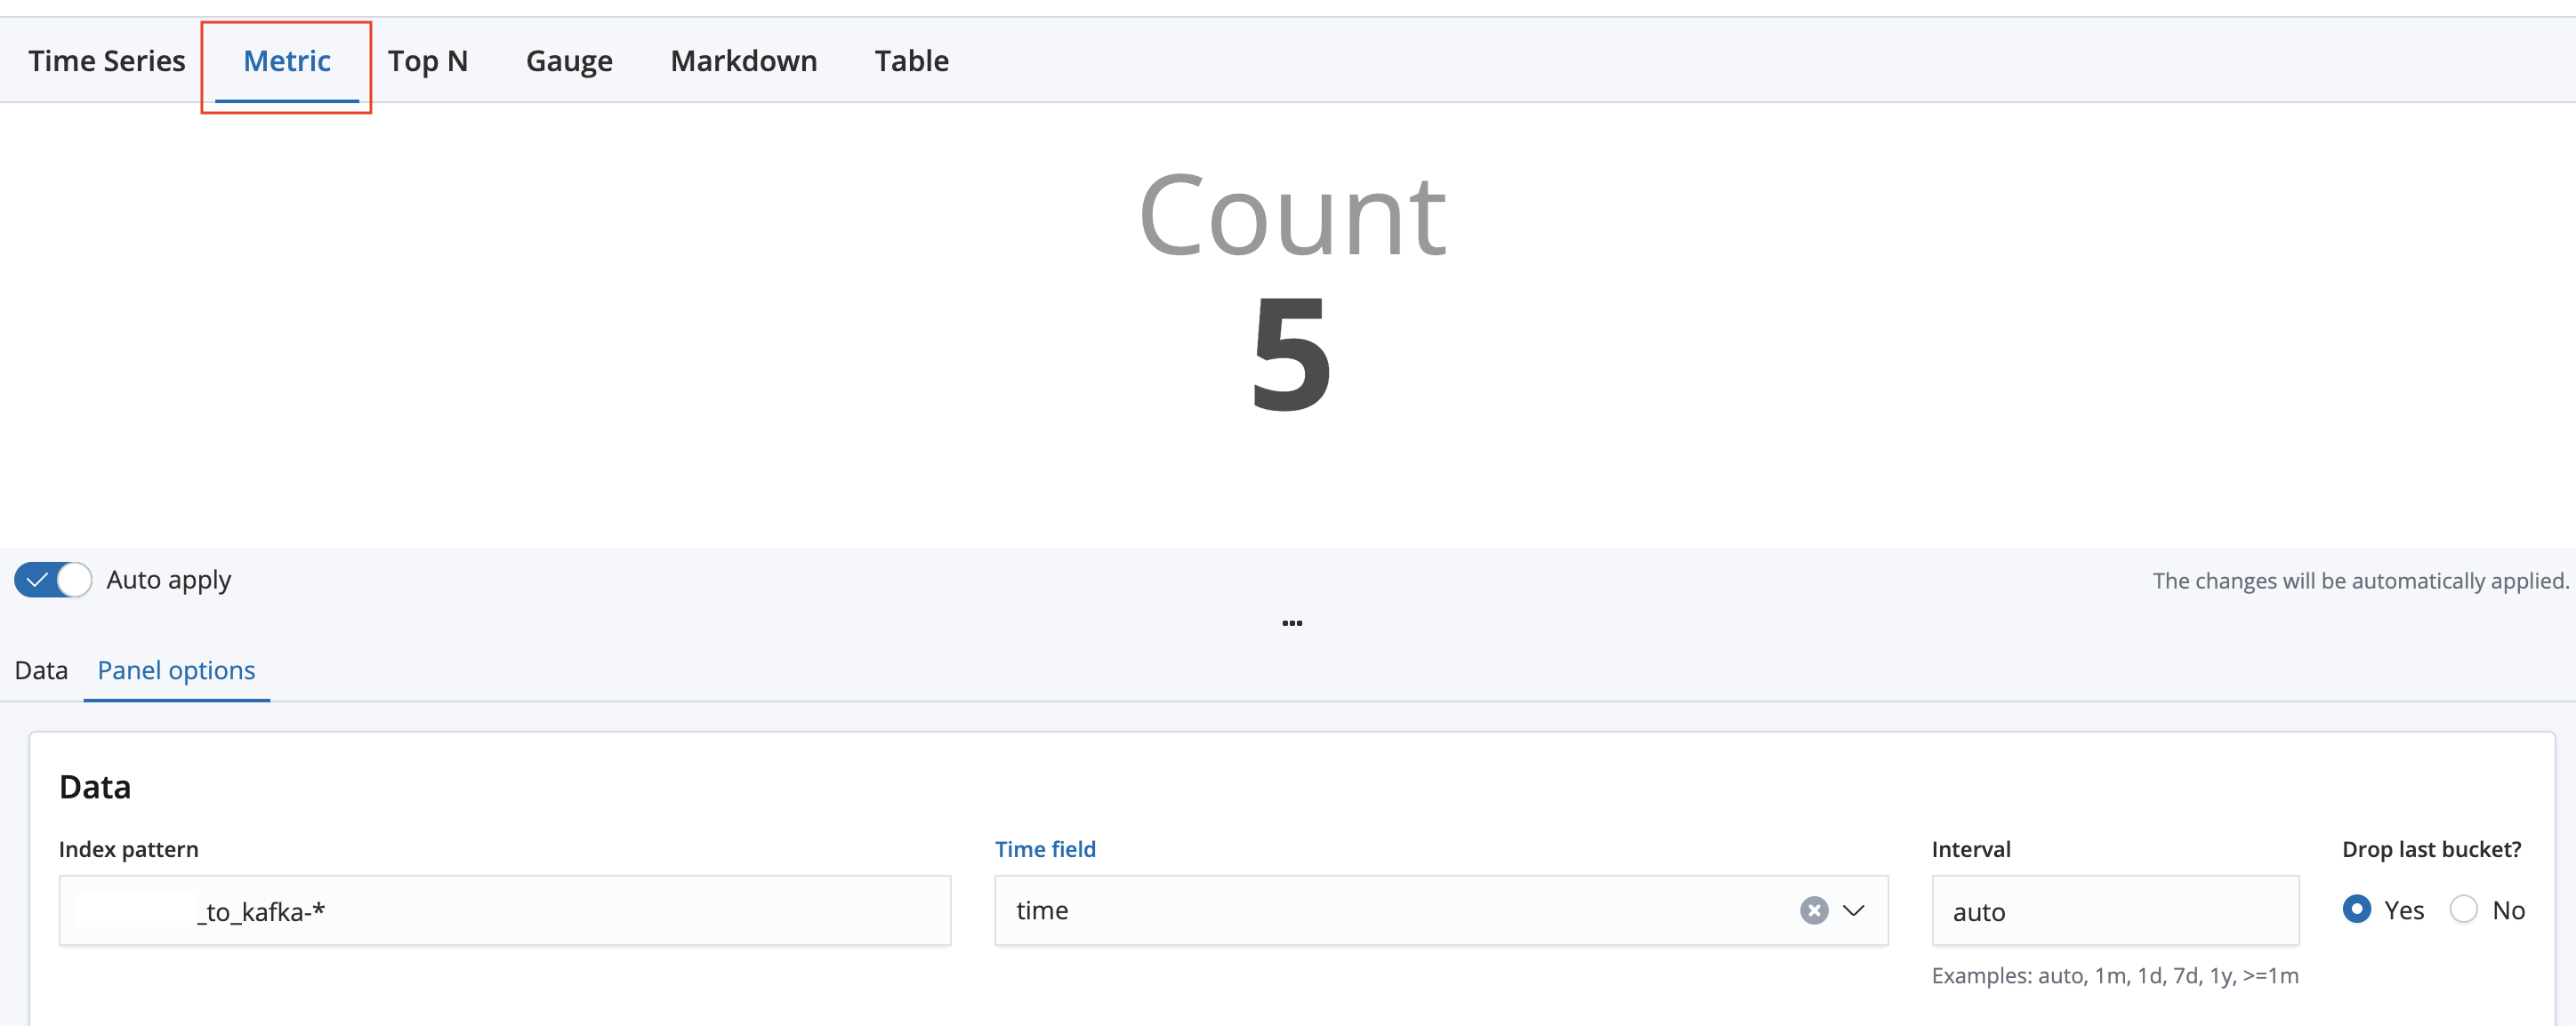The height and width of the screenshot is (1026, 2576).
Task: Click the Time field label
Action: tap(1045, 849)
